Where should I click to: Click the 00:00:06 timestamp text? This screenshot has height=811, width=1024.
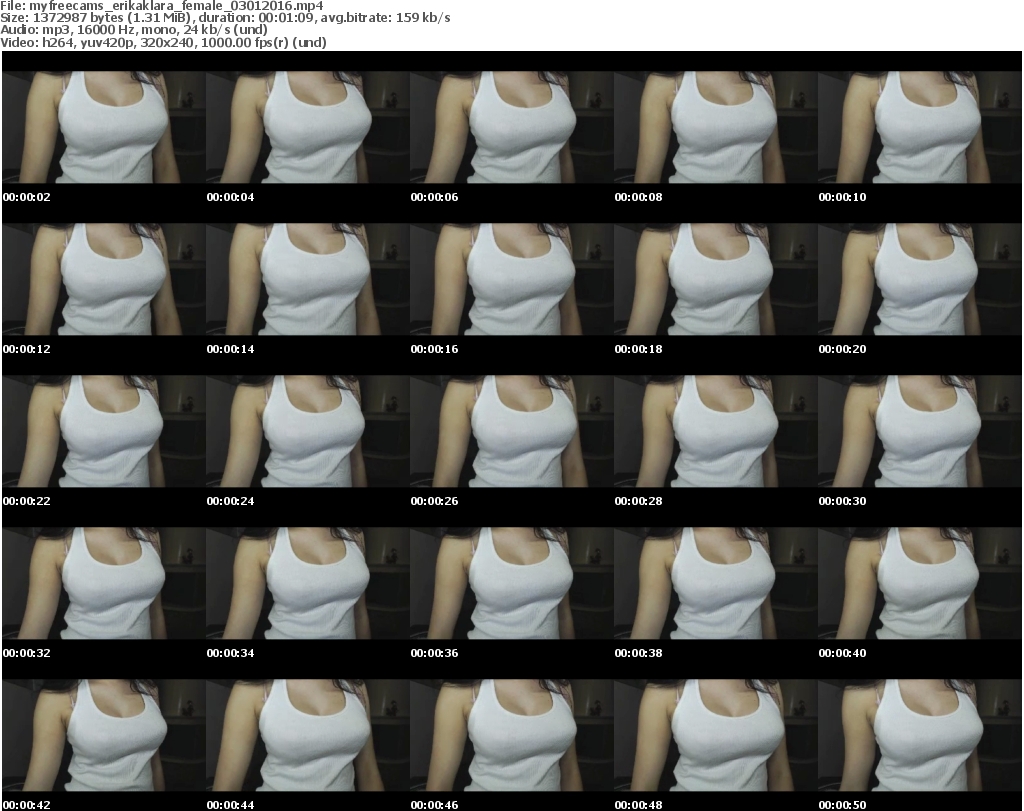pyautogui.click(x=434, y=197)
